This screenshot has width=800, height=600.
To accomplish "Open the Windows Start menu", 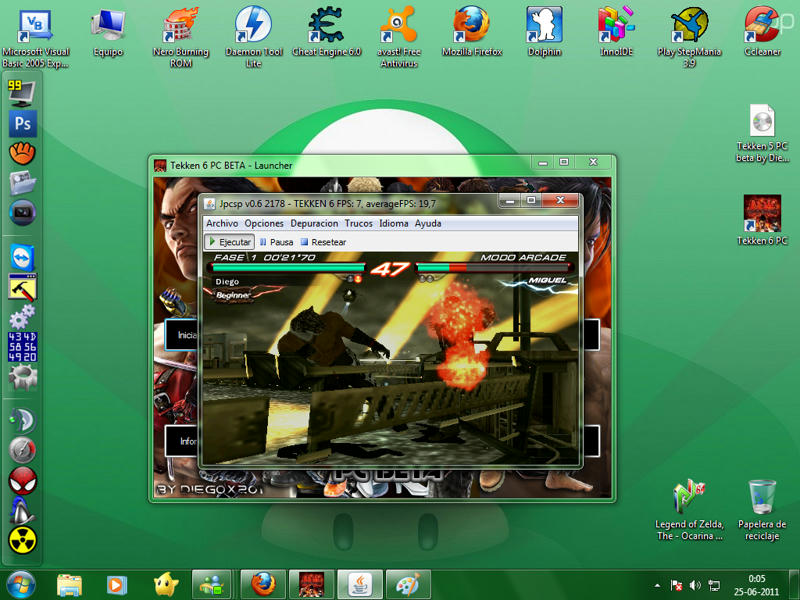I will (x=20, y=585).
